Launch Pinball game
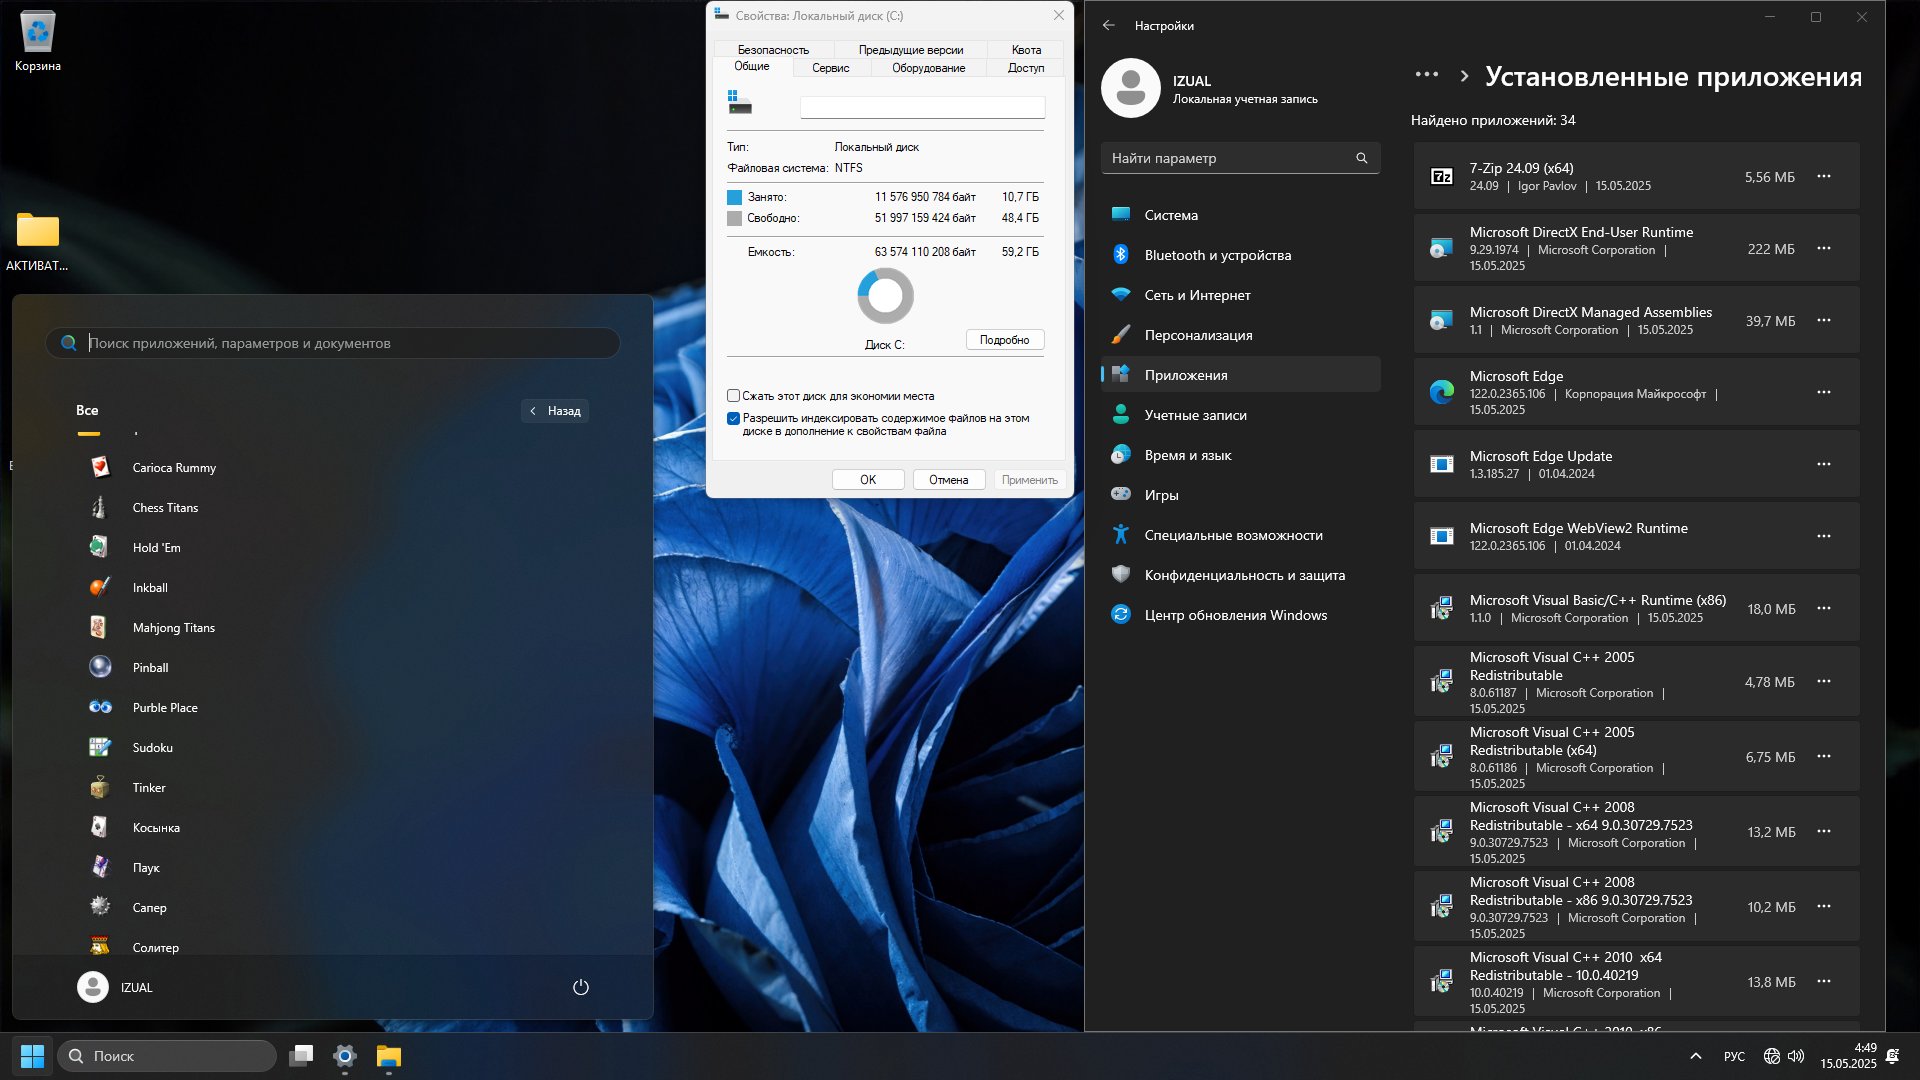1920x1080 pixels. coord(150,668)
